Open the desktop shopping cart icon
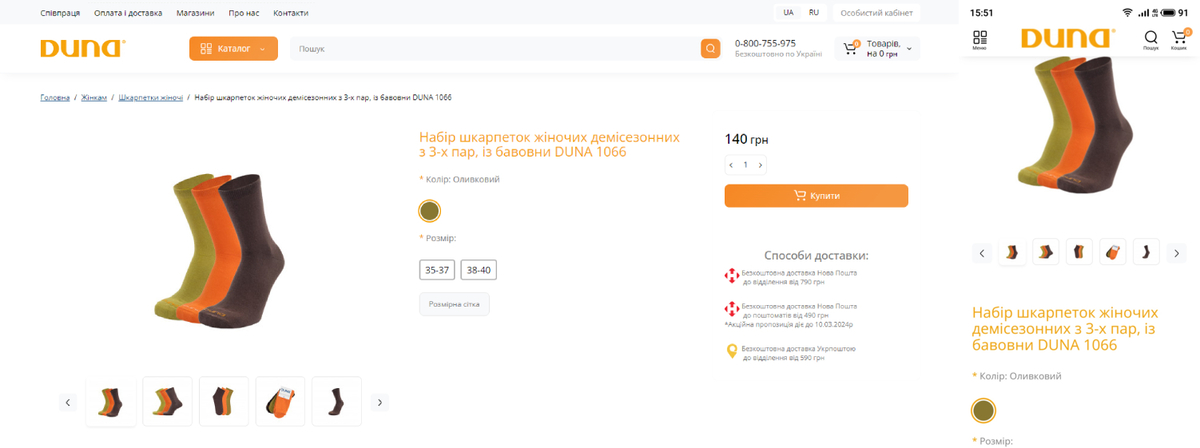The width and height of the screenshot is (1200, 448). tap(851, 48)
